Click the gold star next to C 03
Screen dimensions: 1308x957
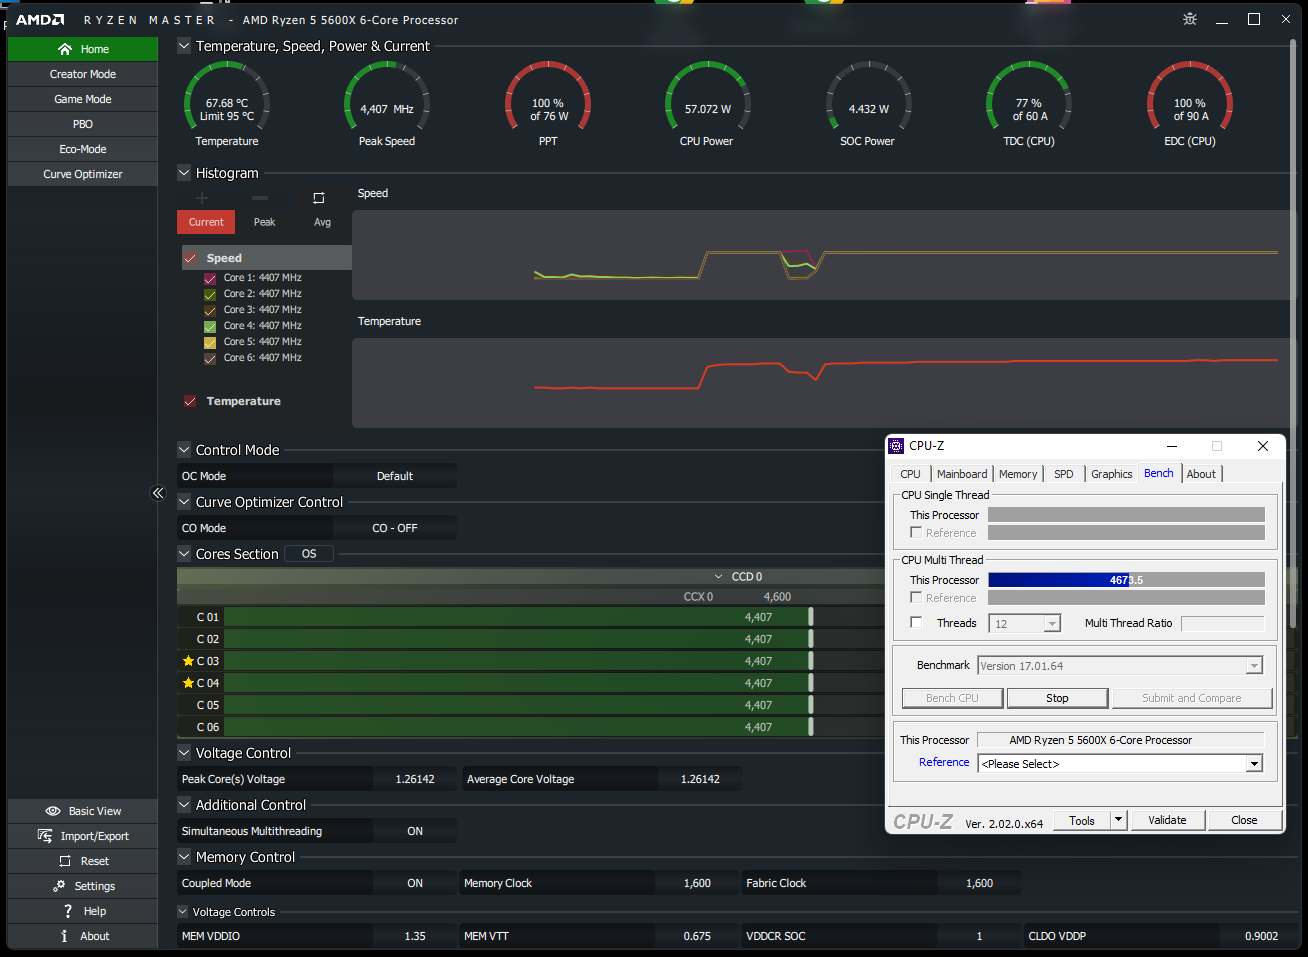(188, 661)
